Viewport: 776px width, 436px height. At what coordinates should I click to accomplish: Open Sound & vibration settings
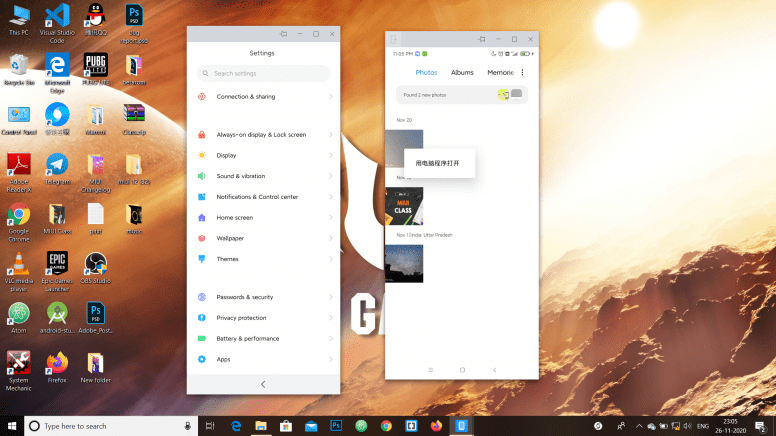coord(264,176)
